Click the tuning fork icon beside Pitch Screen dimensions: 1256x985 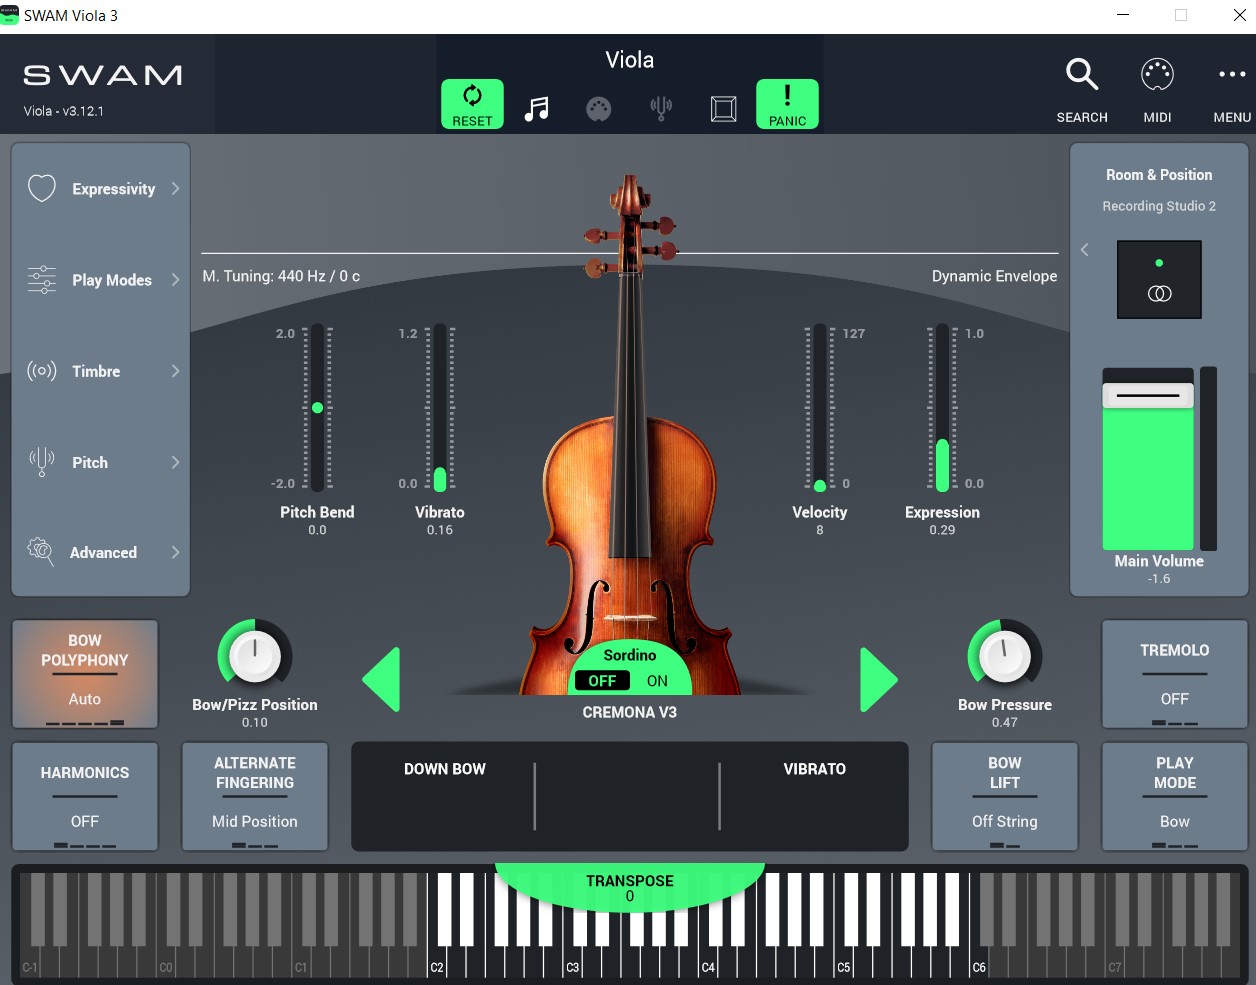(42, 462)
